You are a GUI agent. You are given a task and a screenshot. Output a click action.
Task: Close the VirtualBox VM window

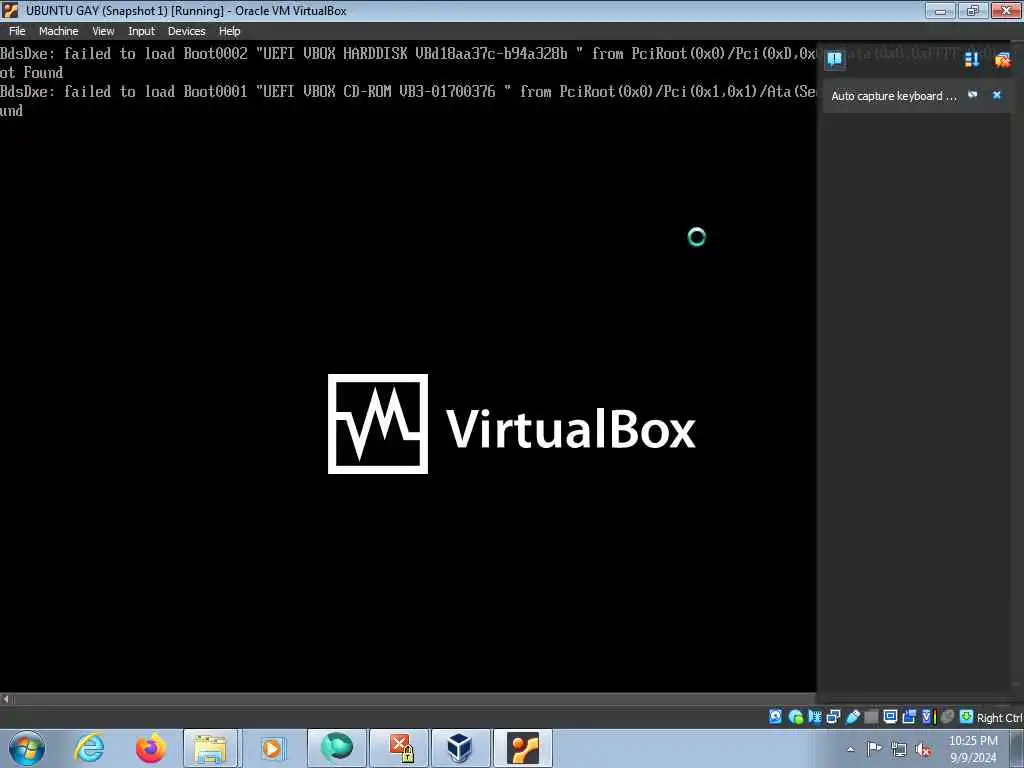(x=1006, y=10)
